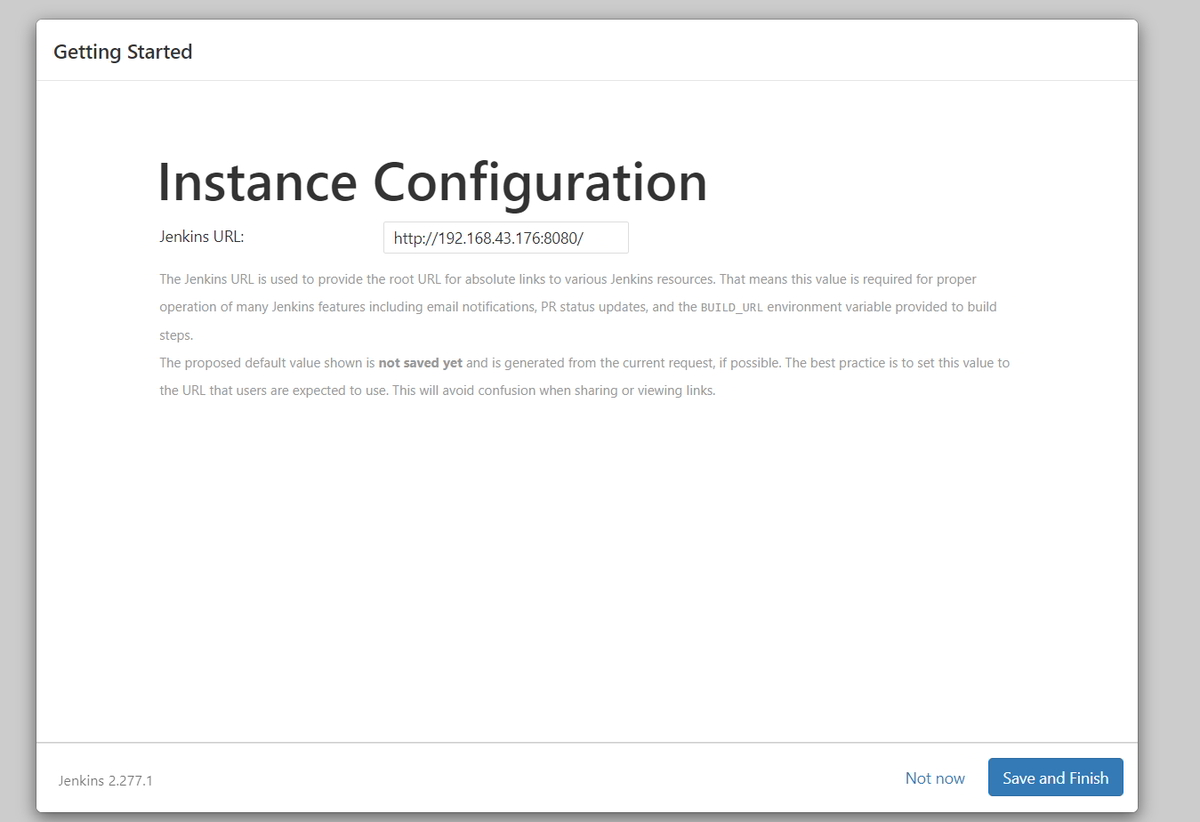Click the Instance Configuration page title
1200x822 pixels.
tap(432, 182)
